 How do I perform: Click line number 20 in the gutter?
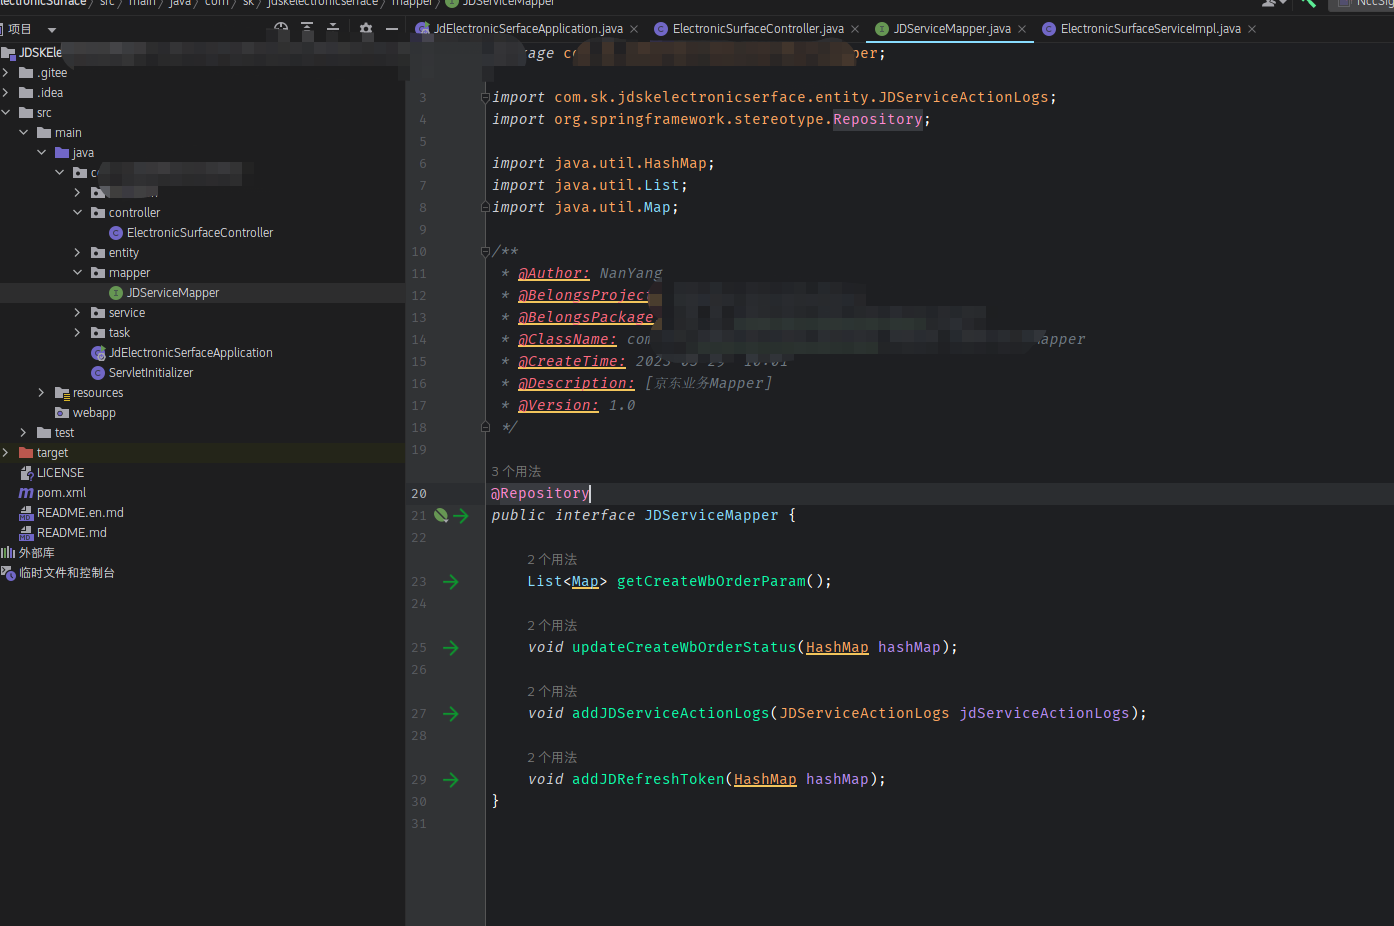(419, 494)
